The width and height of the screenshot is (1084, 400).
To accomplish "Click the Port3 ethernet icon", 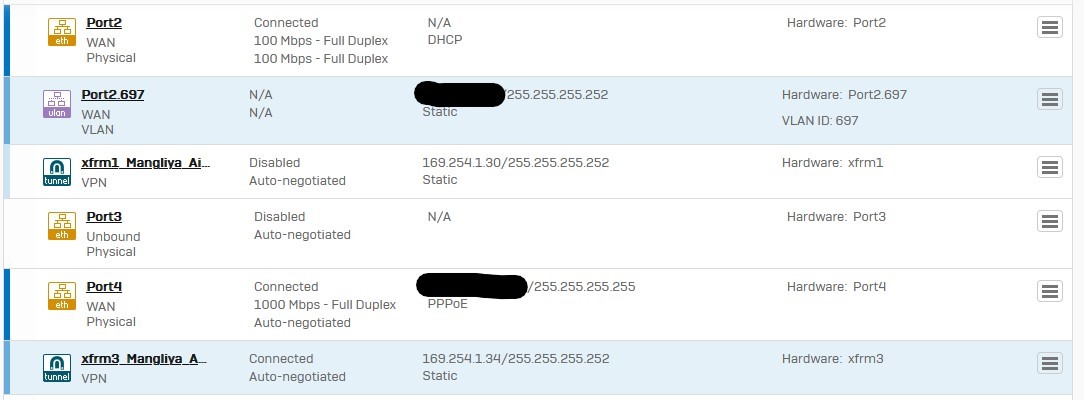I will 62,226.
